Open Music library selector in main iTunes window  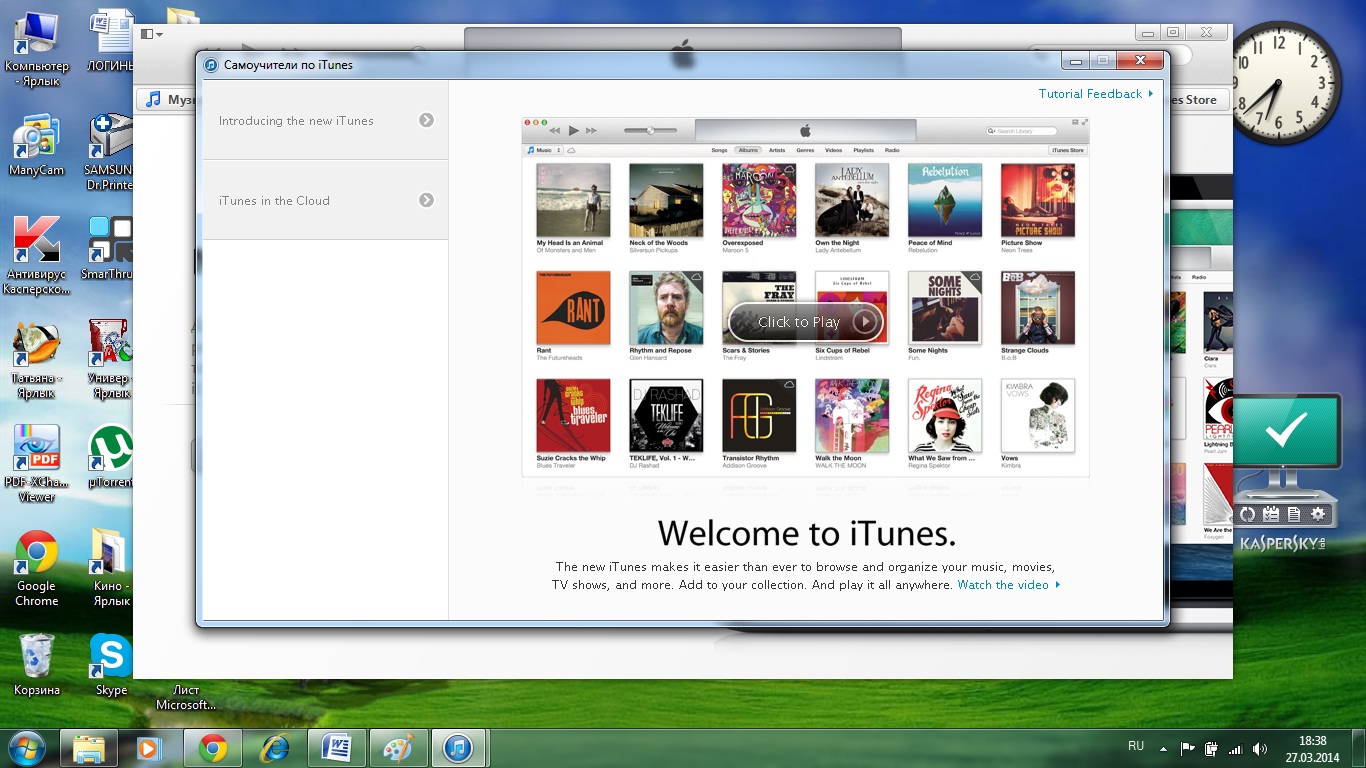165,100
